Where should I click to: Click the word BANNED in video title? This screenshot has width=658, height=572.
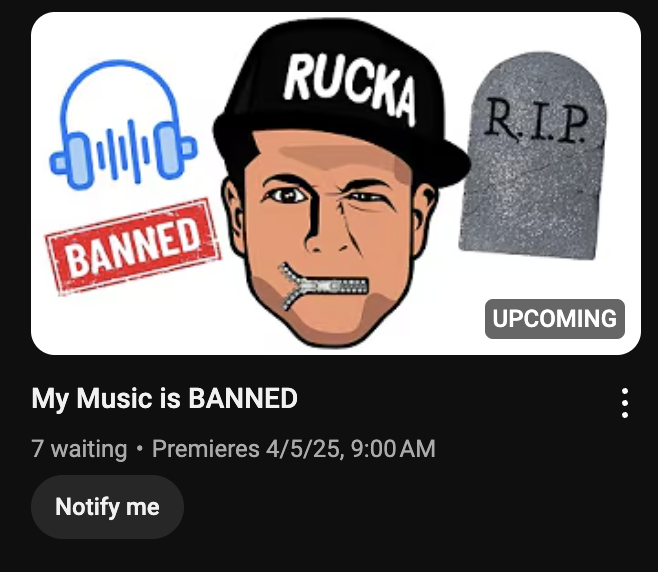coord(243,398)
